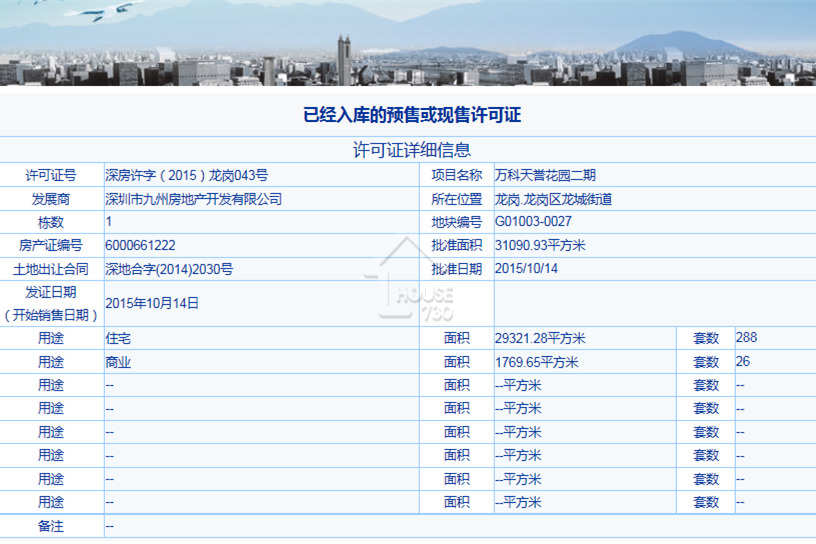
Task: Click the 许可证号 label cell
Action: click(x=51, y=175)
